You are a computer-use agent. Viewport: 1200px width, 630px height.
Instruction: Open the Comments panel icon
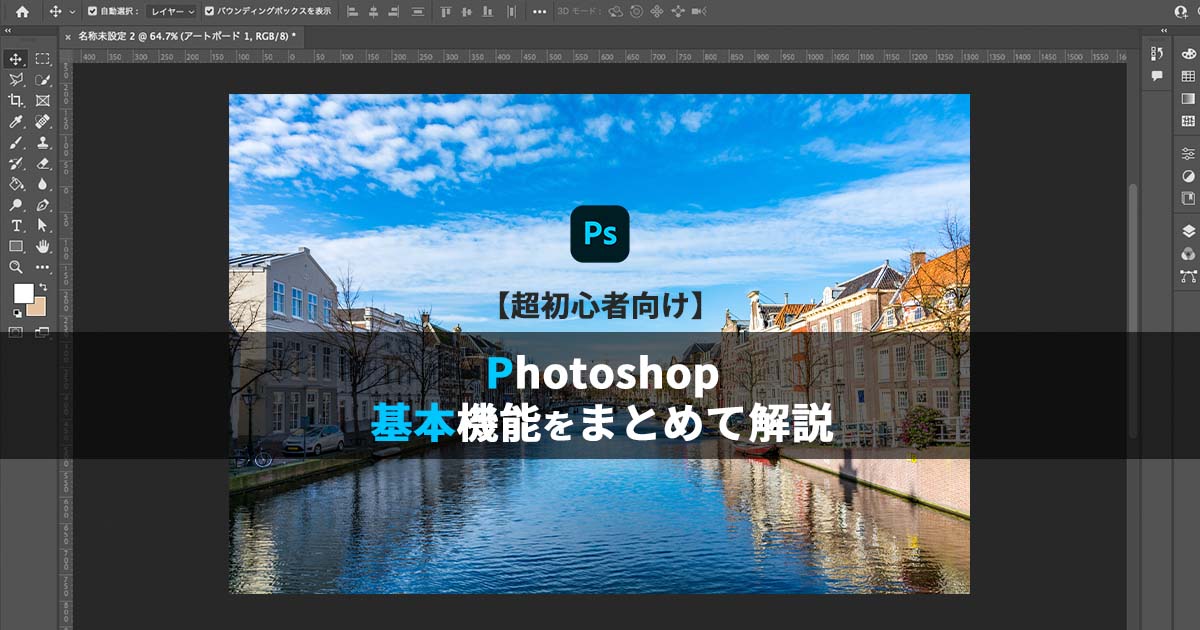1157,76
